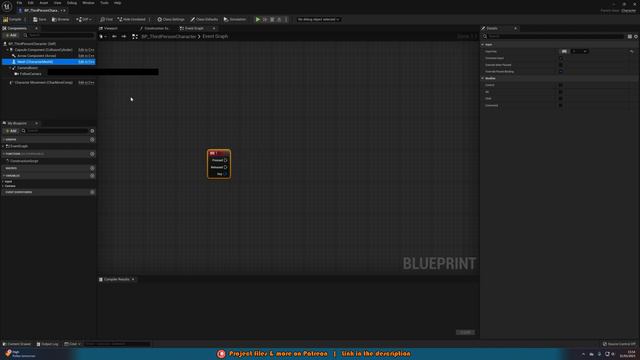Viewport: 640px width, 360px height.
Task: Open Class Defaults
Action: (x=204, y=19)
